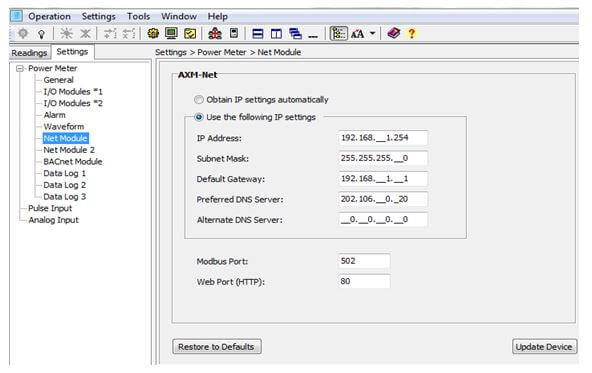Open the Settings menu in menu bar
592x373 pixels.
tap(99, 17)
